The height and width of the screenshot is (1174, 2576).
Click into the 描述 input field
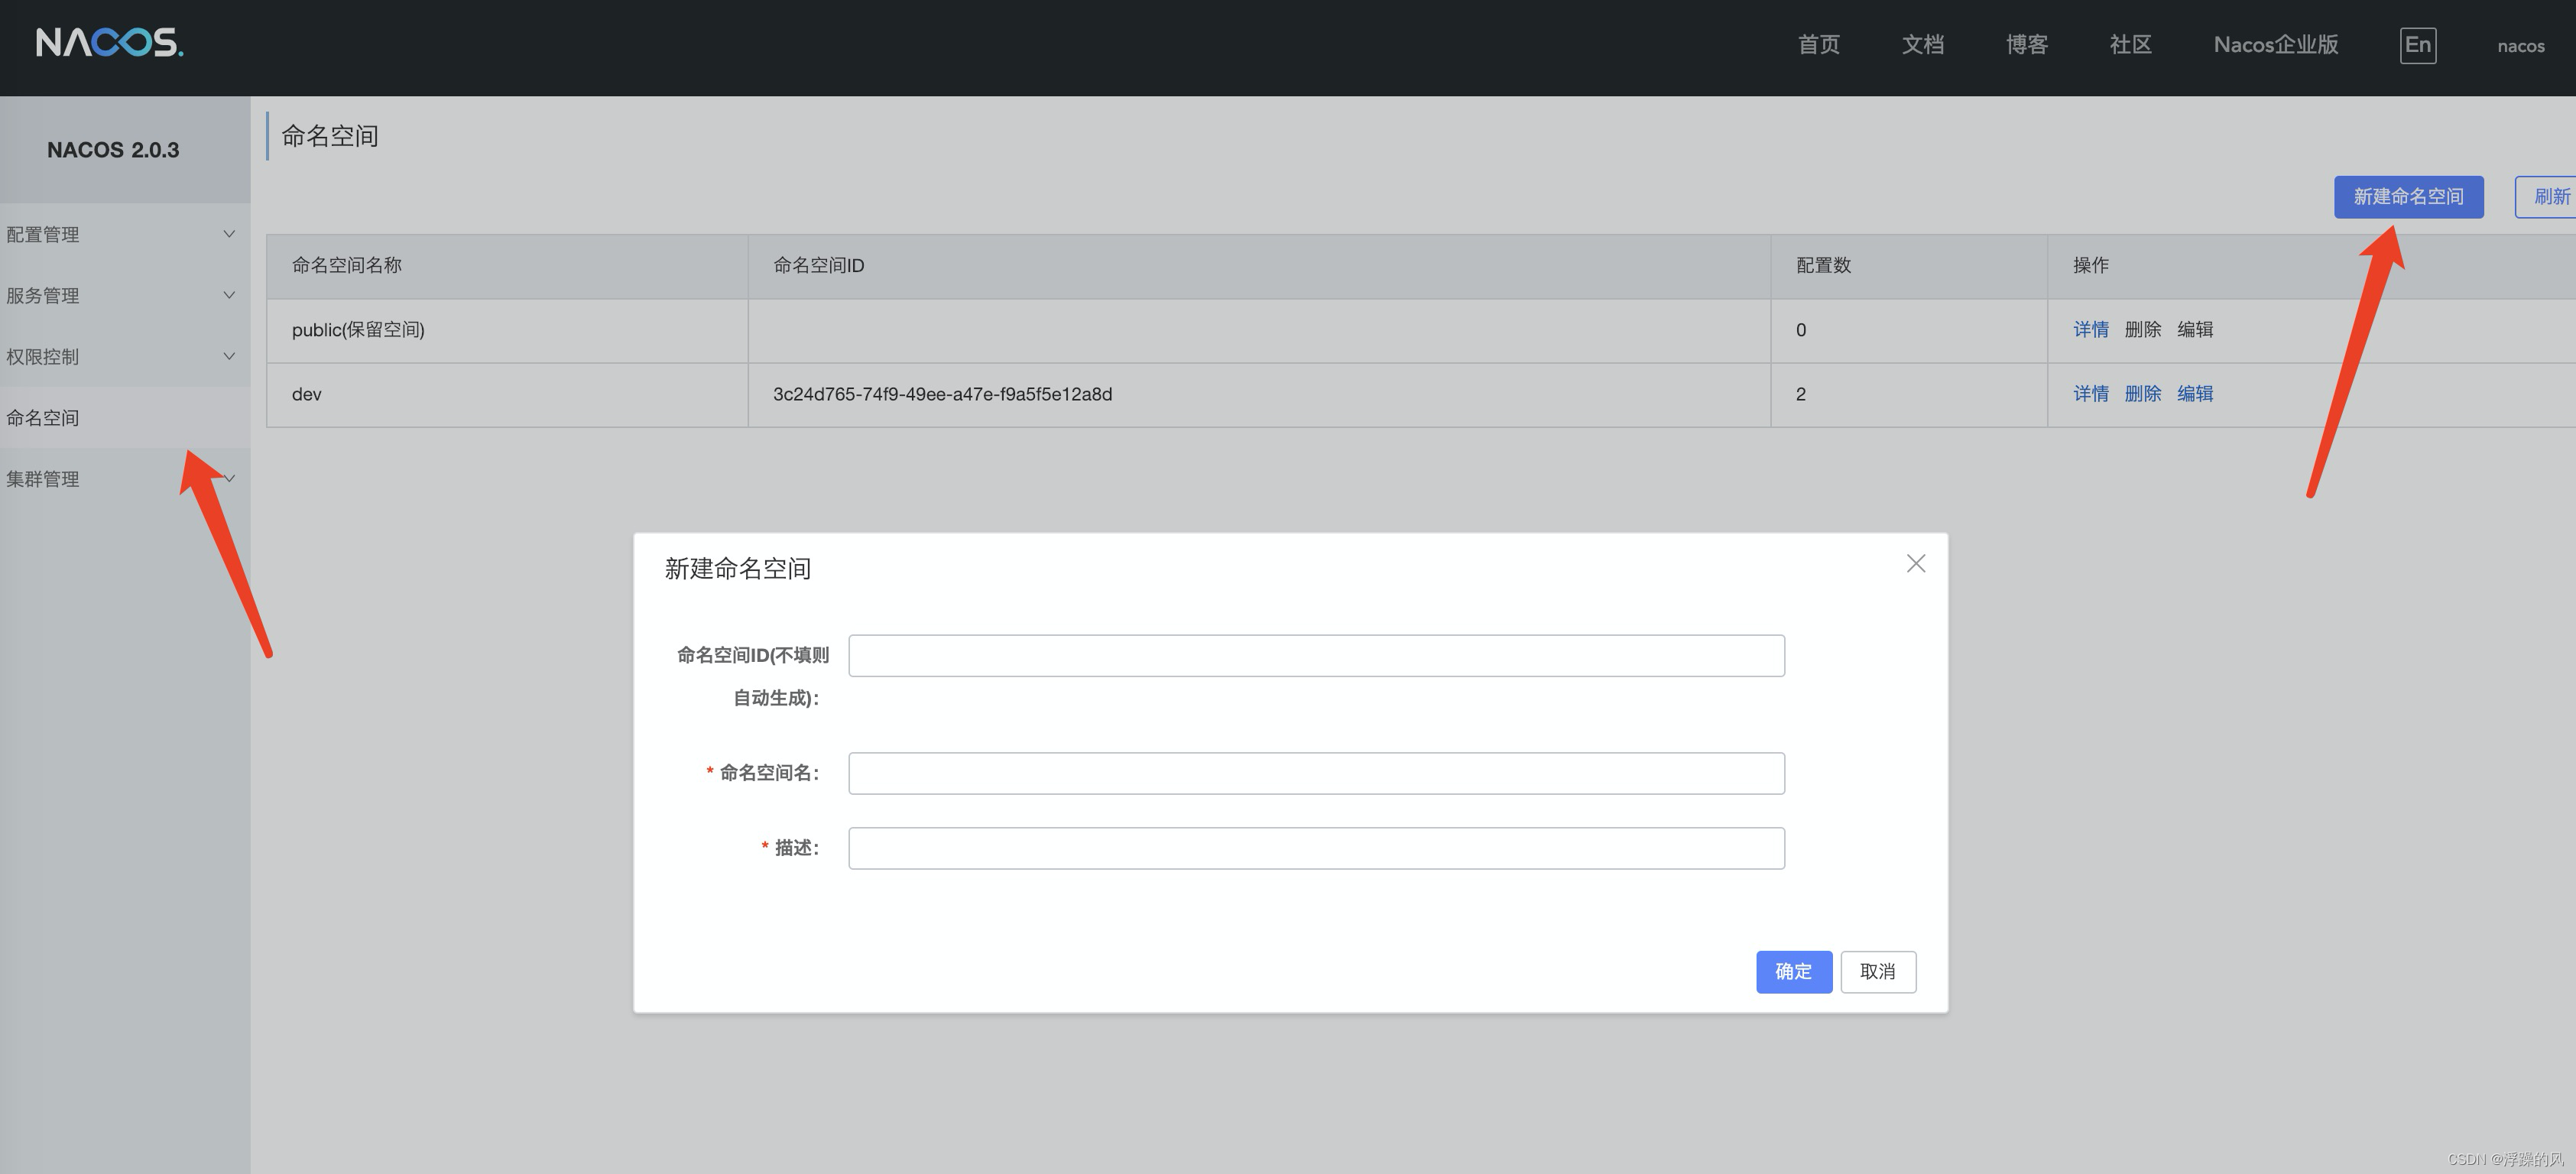(1316, 848)
